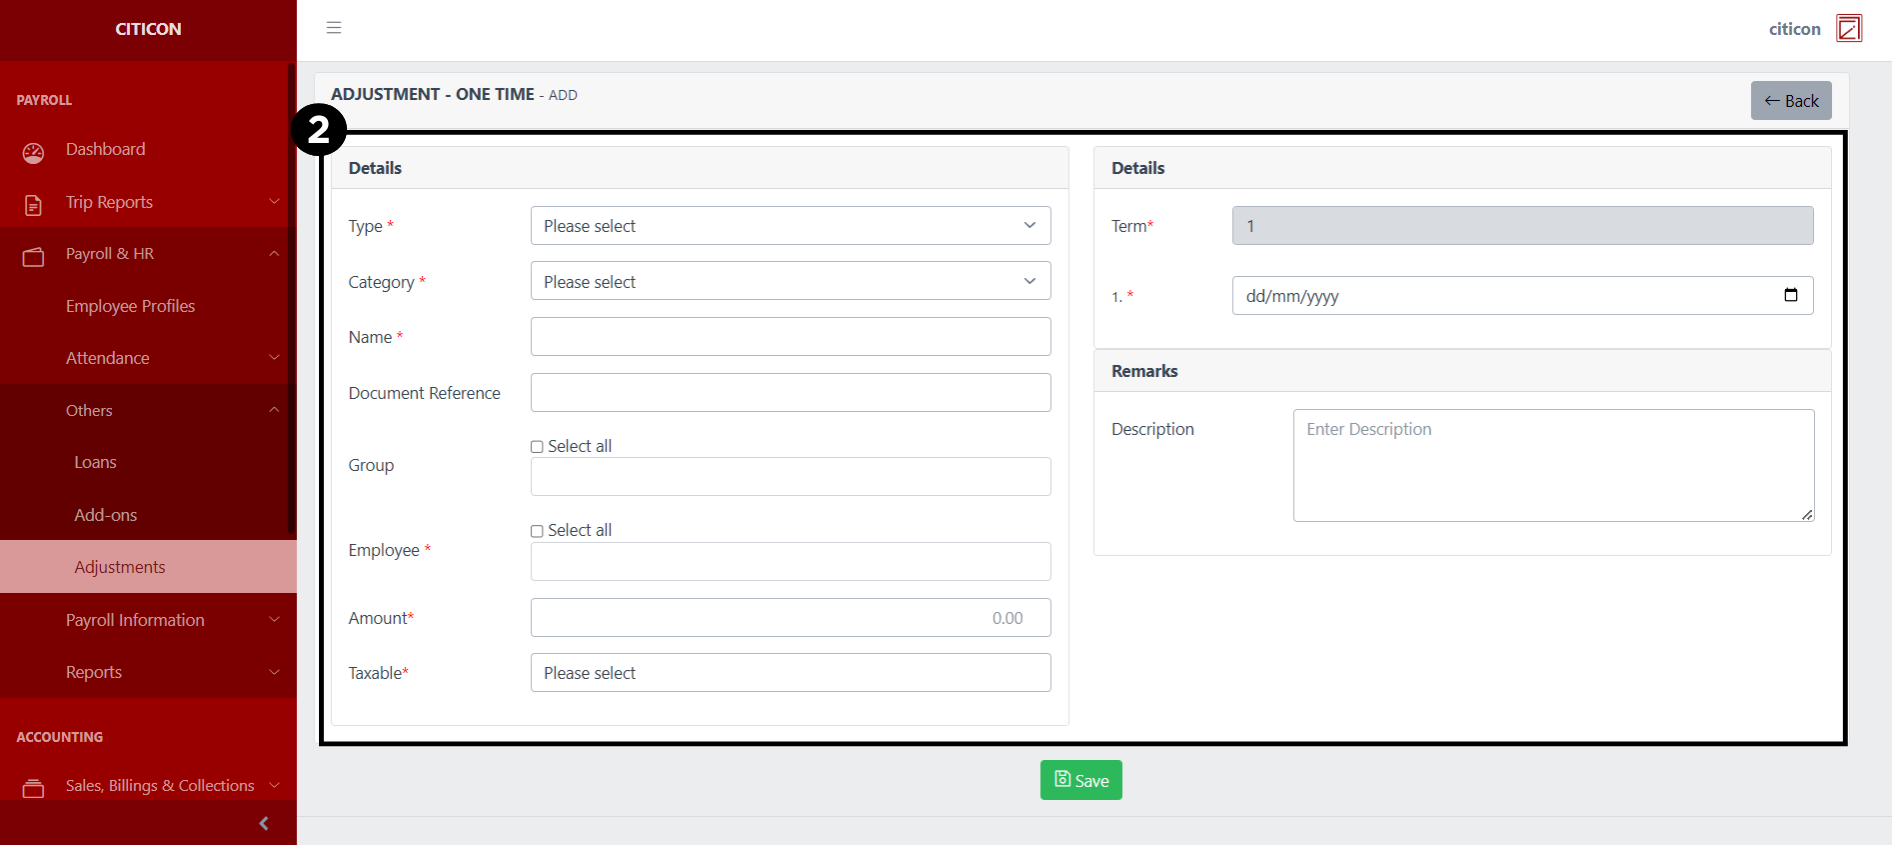Viewport: 1892px width, 845px height.
Task: Click the hamburger menu icon
Action: click(x=334, y=28)
